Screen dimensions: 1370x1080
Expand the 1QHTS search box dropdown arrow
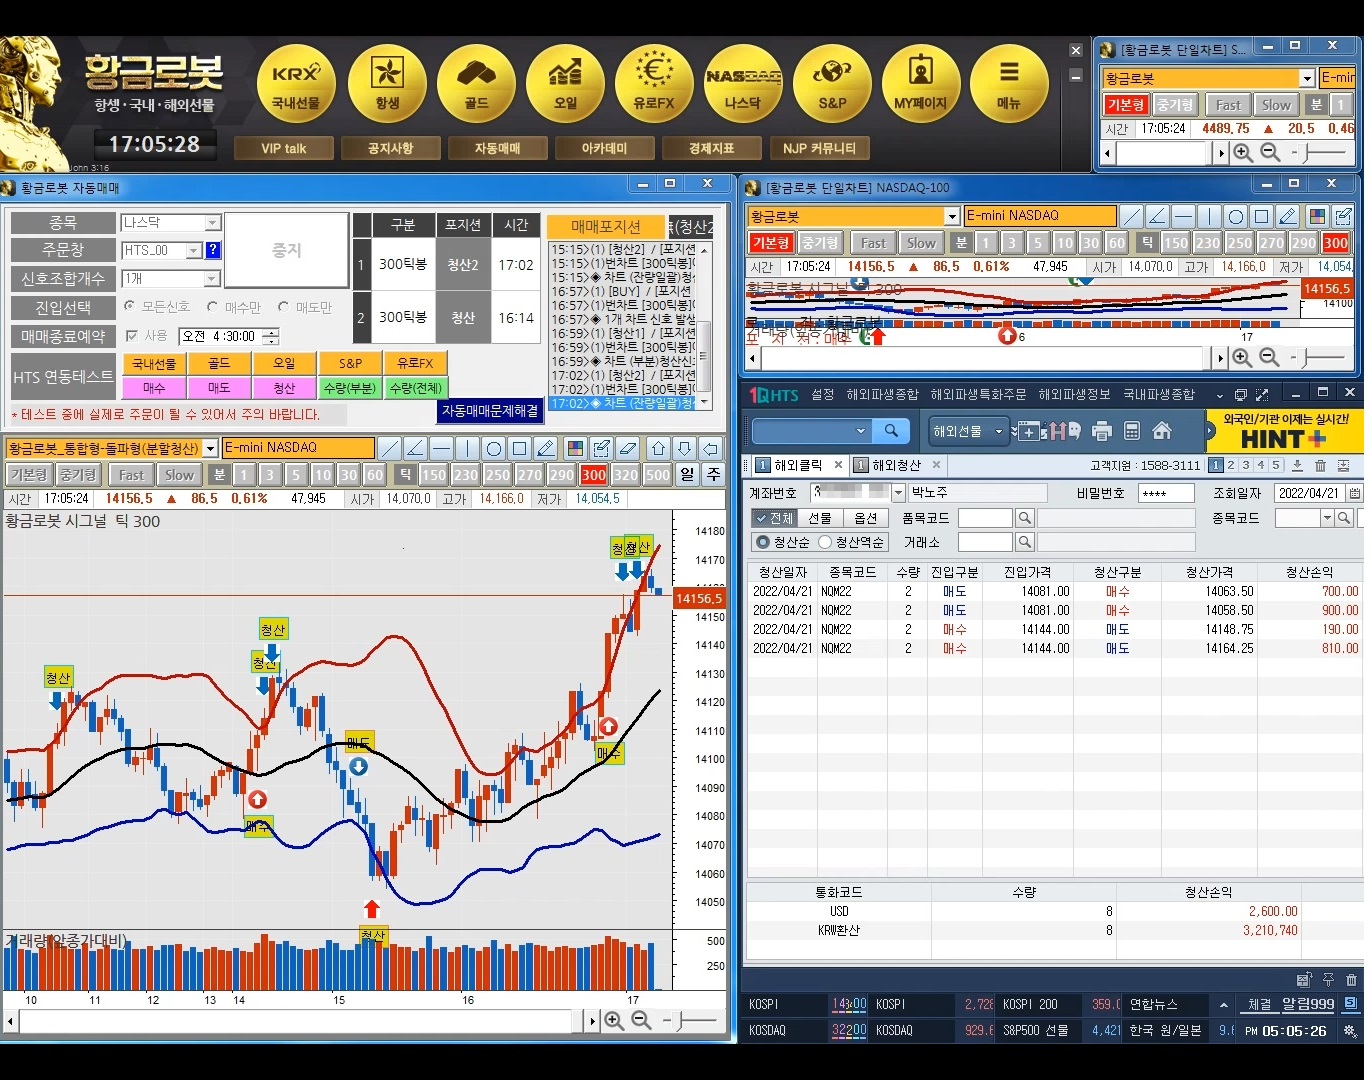point(861,431)
